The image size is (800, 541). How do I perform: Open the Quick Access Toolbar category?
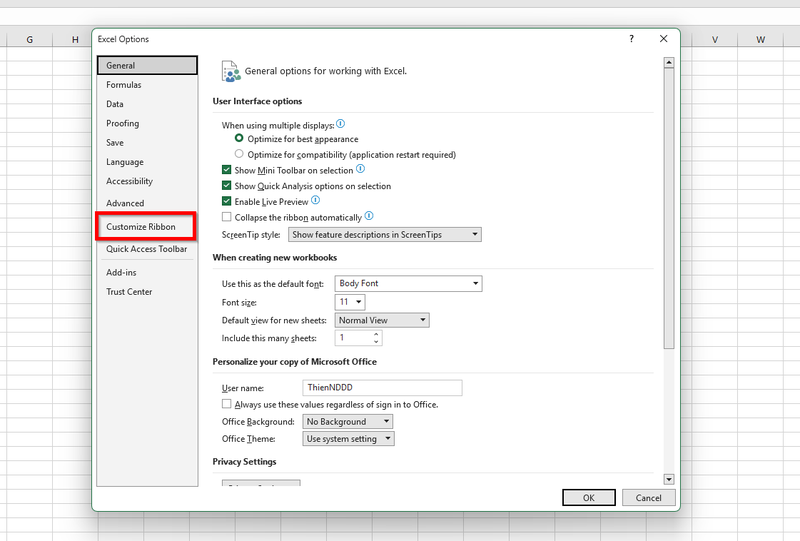pos(147,249)
